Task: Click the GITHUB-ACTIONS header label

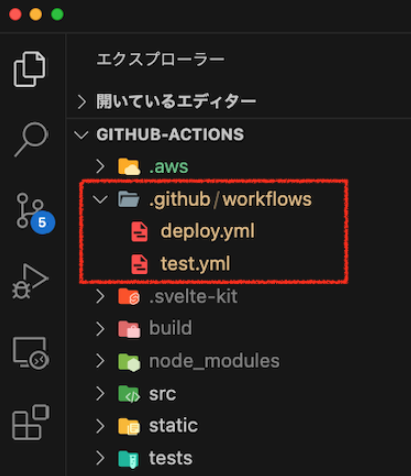Action: coord(170,135)
